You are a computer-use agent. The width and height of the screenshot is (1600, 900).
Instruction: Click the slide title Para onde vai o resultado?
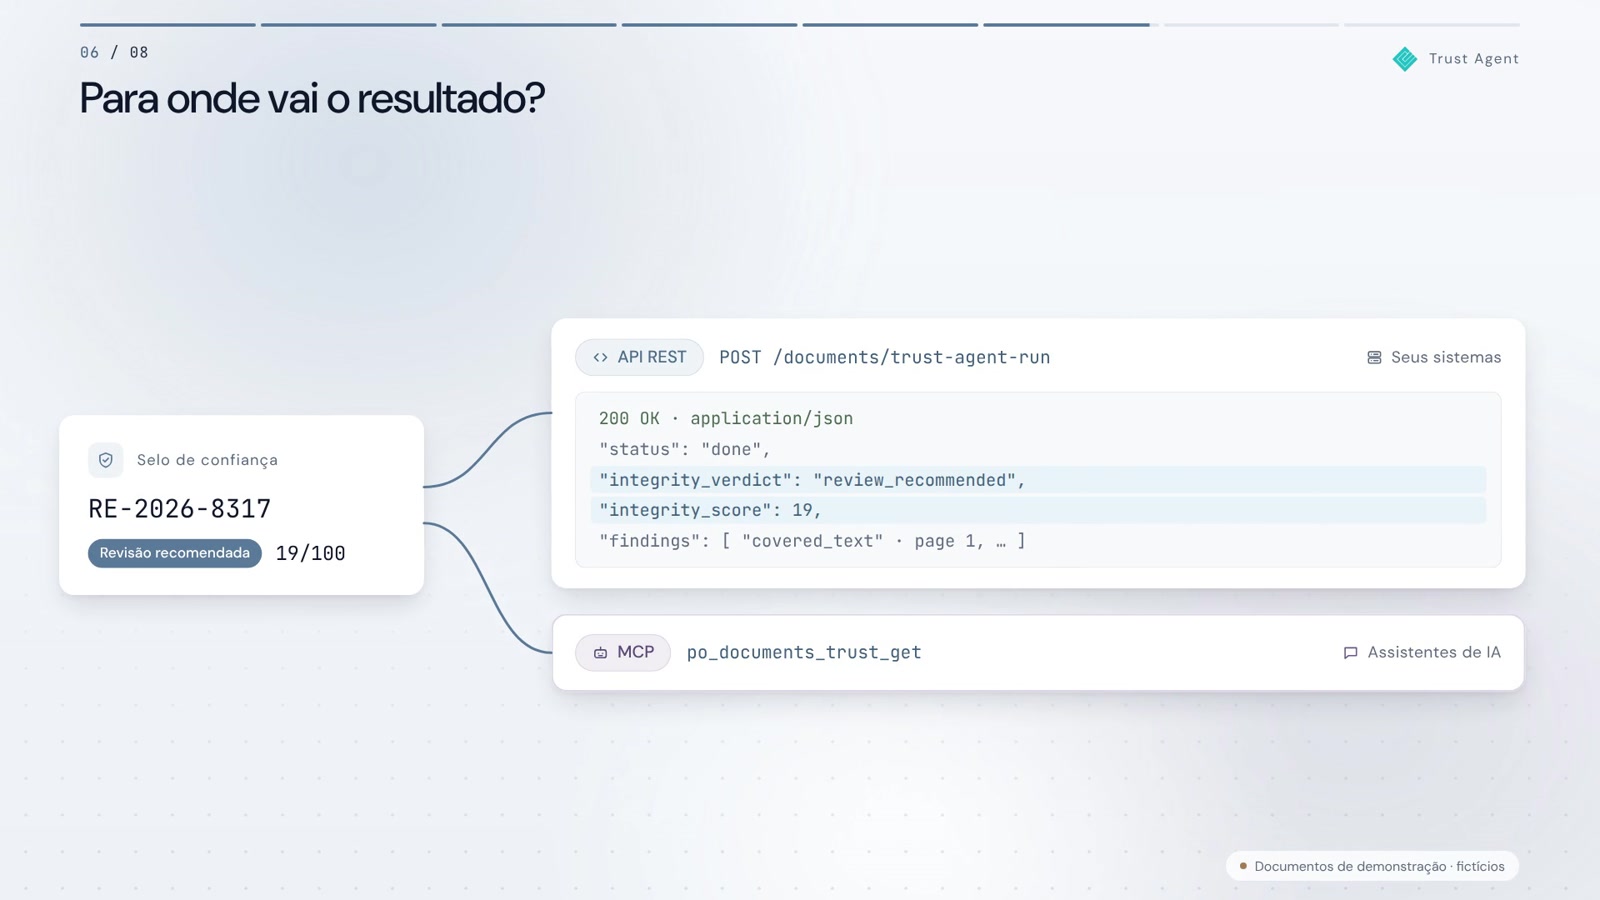(312, 98)
